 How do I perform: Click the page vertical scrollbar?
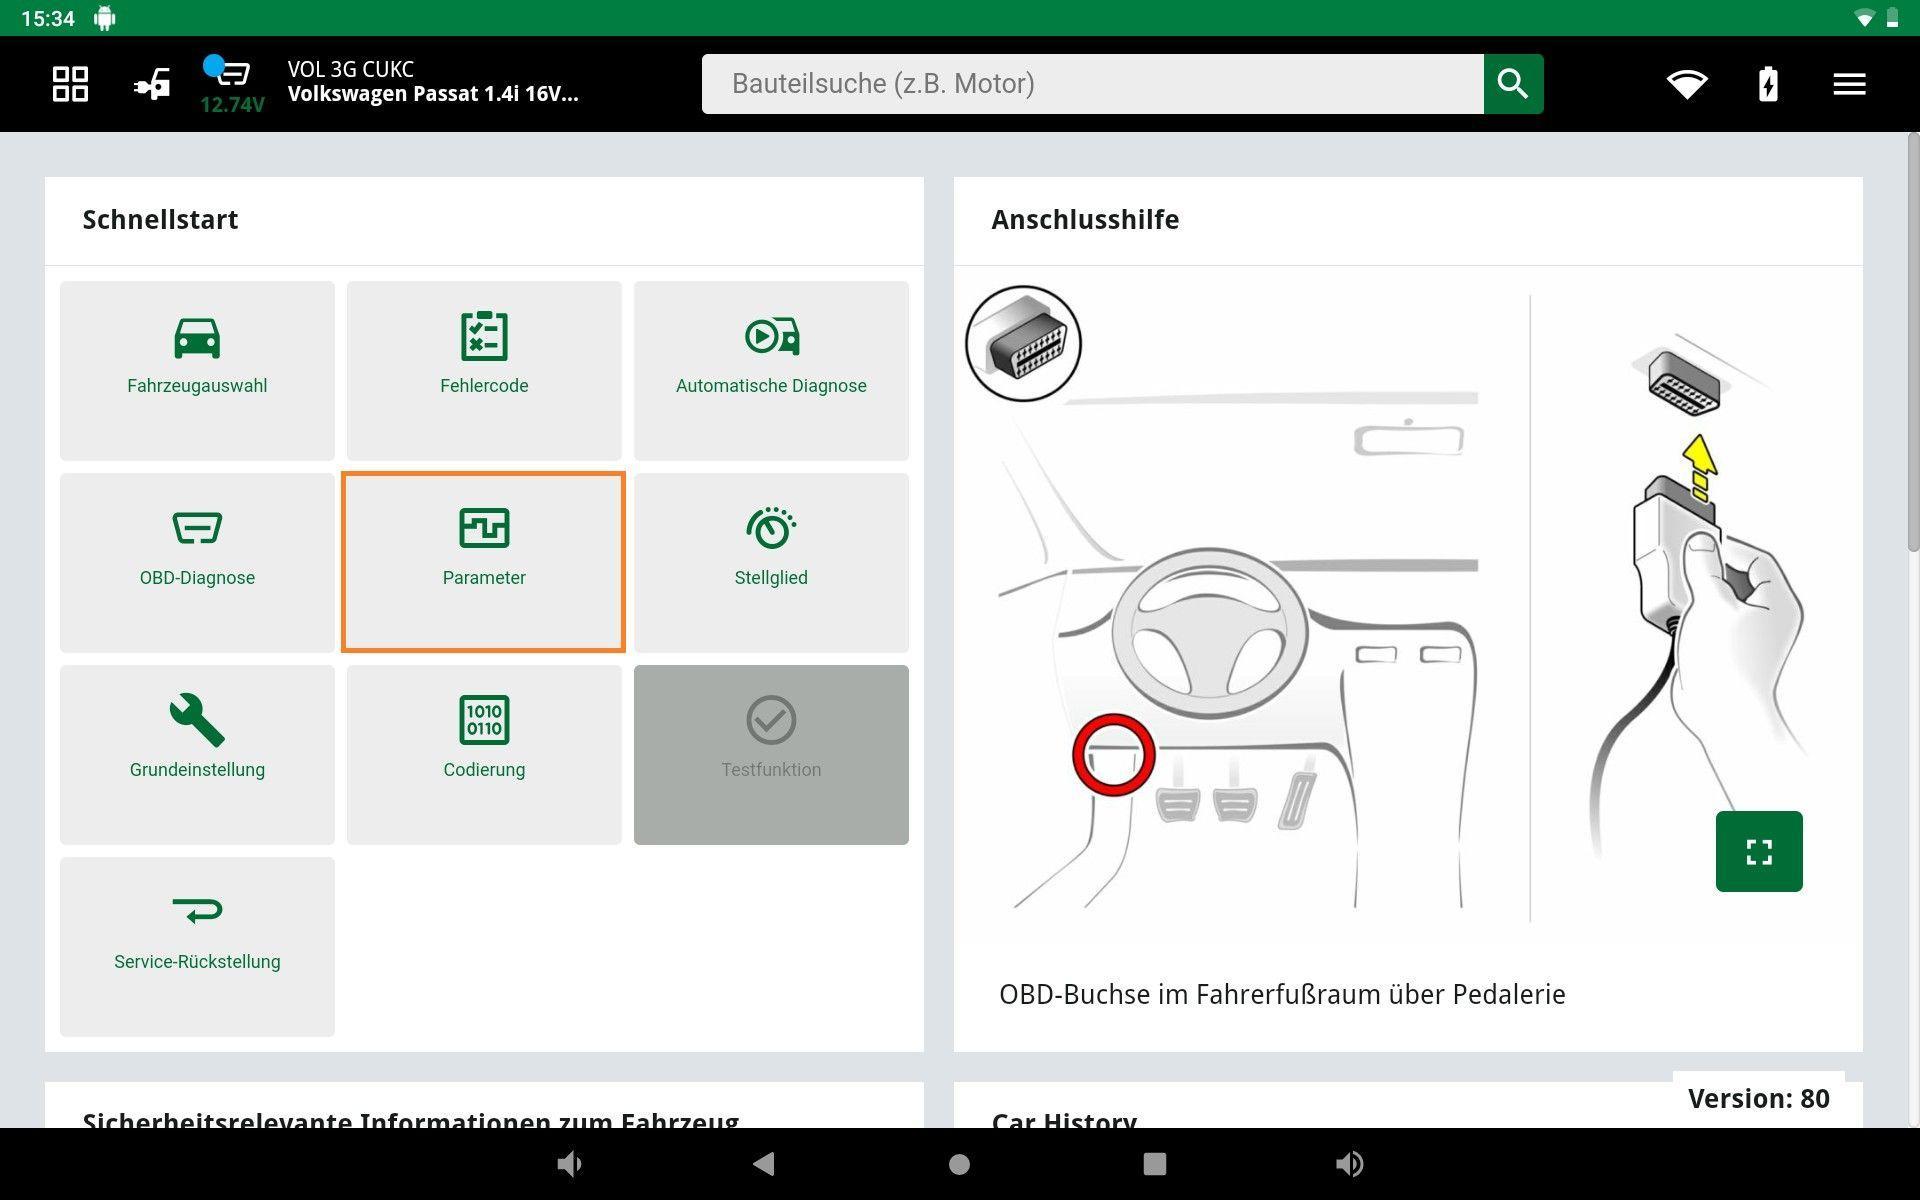point(1913,340)
